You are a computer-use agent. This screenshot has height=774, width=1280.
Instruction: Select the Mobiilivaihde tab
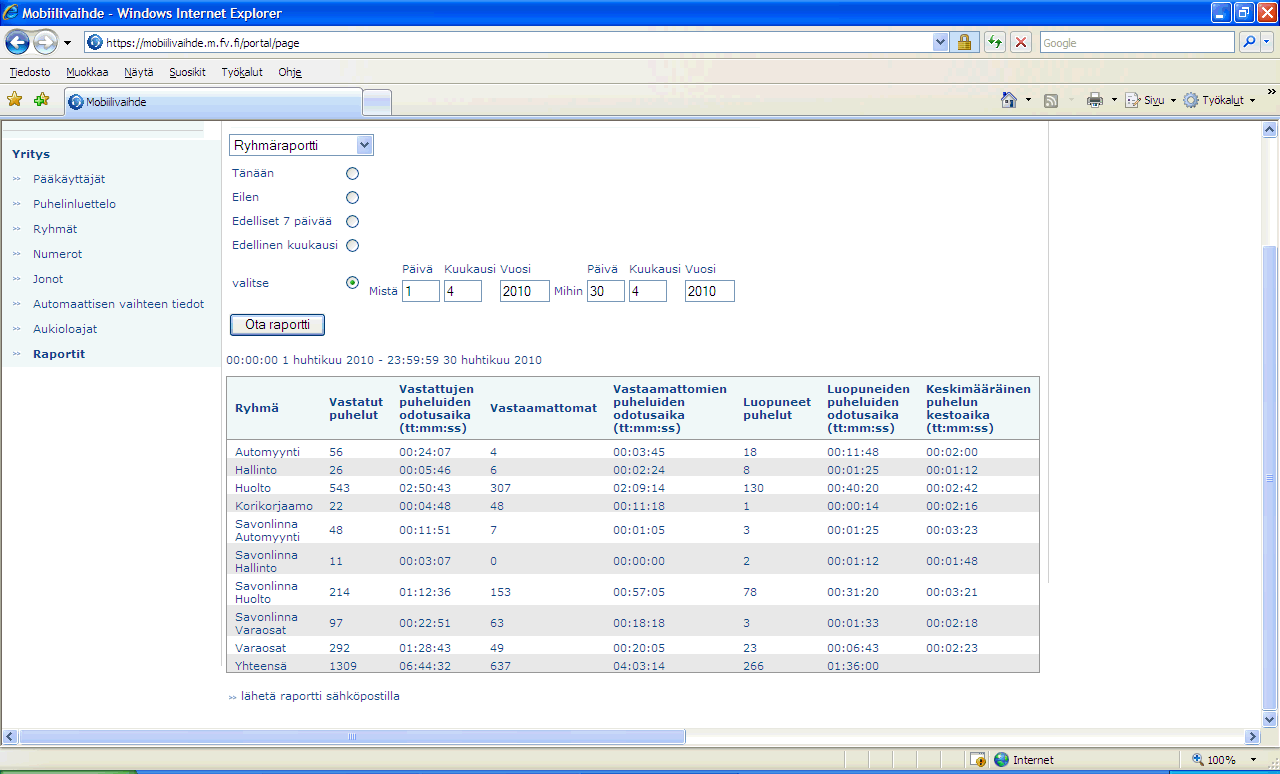(213, 101)
